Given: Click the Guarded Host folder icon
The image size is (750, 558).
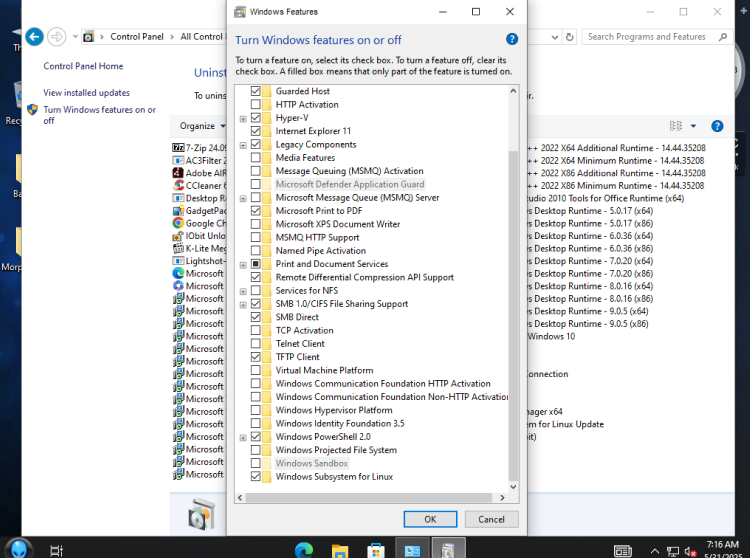Looking at the screenshot, I should tap(267, 91).
